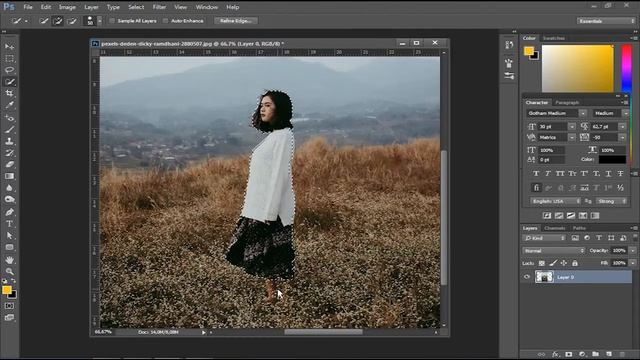Screen dimensions: 640x360
Task: Select the Hand tool
Action: coord(9,260)
